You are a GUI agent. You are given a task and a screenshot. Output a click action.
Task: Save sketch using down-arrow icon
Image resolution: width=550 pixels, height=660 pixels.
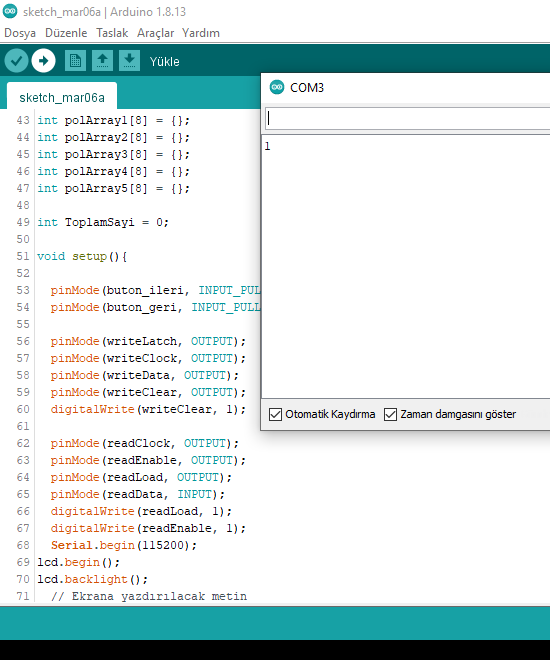click(129, 61)
